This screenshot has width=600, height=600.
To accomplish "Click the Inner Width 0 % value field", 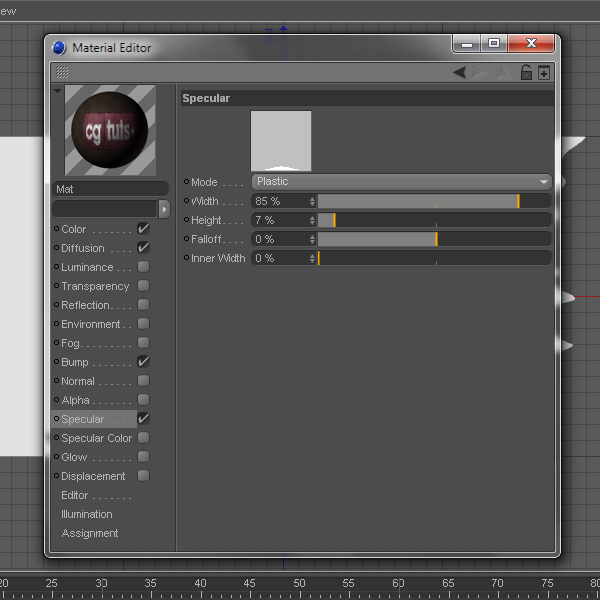I will 280,258.
